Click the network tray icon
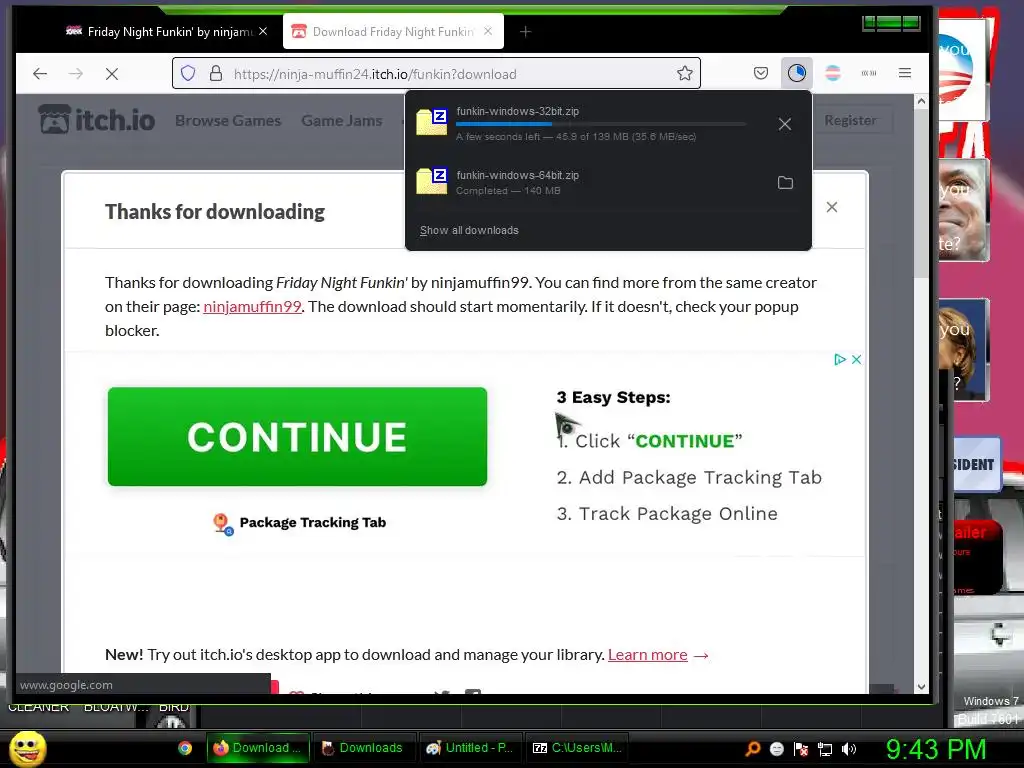This screenshot has height=768, width=1024. tap(825, 748)
